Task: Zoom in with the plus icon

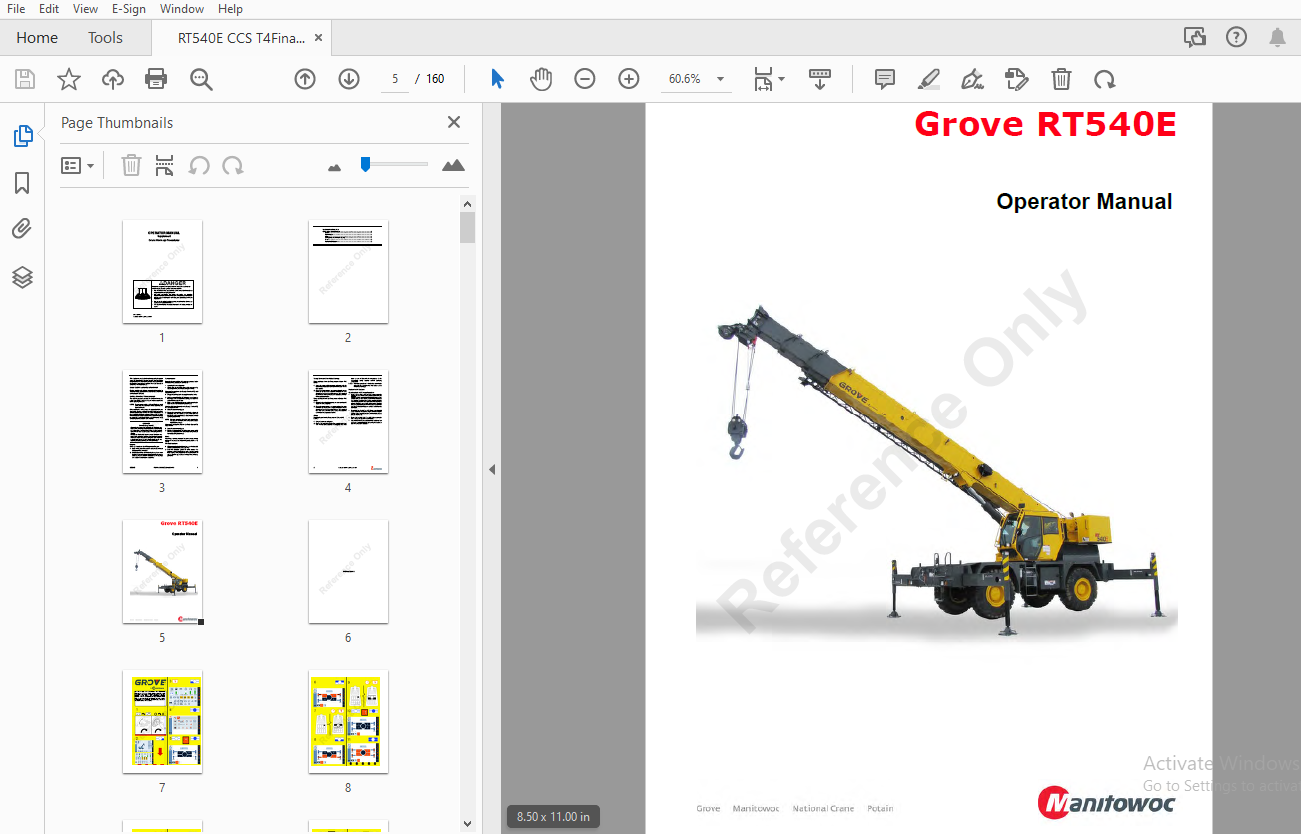Action: click(x=629, y=79)
